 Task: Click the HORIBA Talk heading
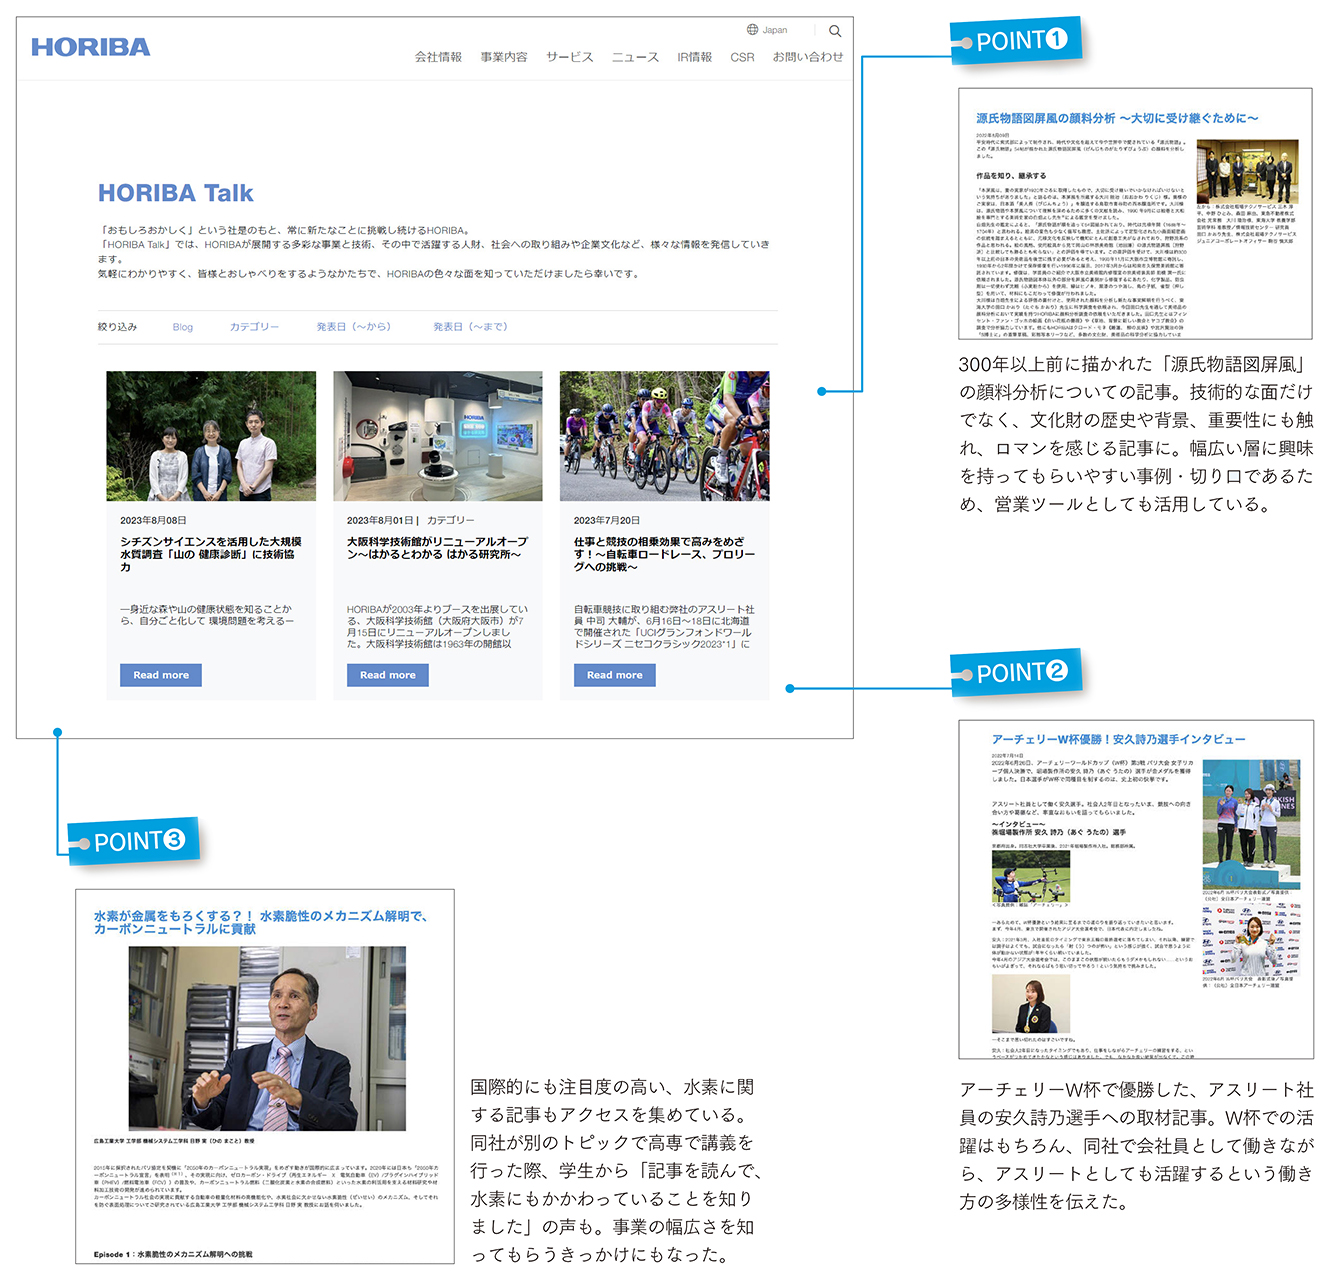point(176,193)
